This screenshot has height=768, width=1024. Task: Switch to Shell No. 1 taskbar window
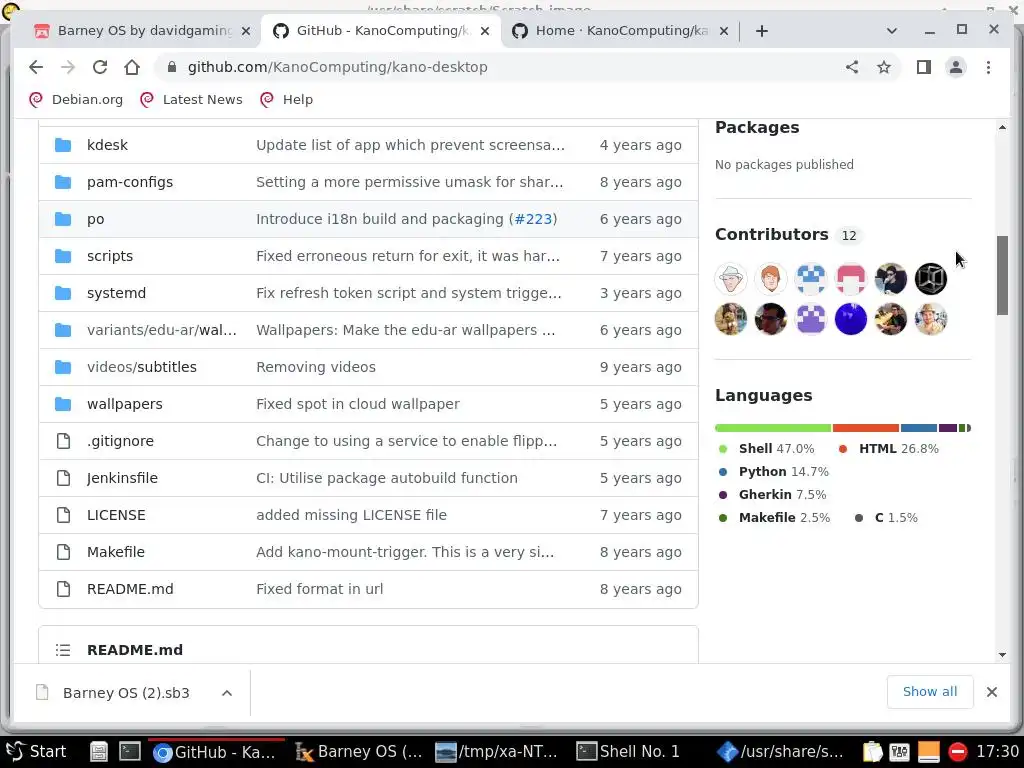(628, 752)
